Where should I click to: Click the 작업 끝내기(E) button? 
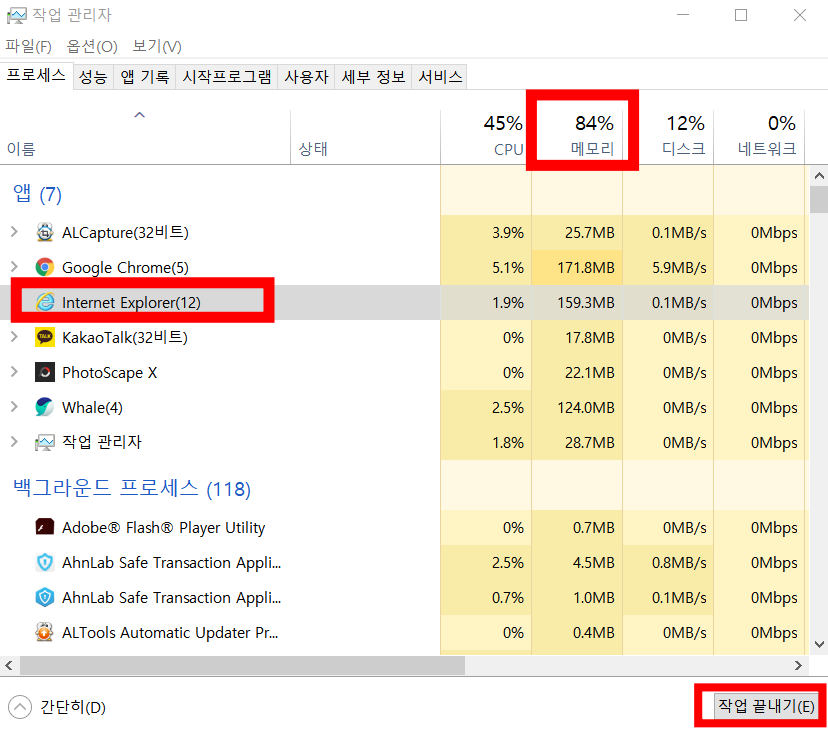point(766,706)
